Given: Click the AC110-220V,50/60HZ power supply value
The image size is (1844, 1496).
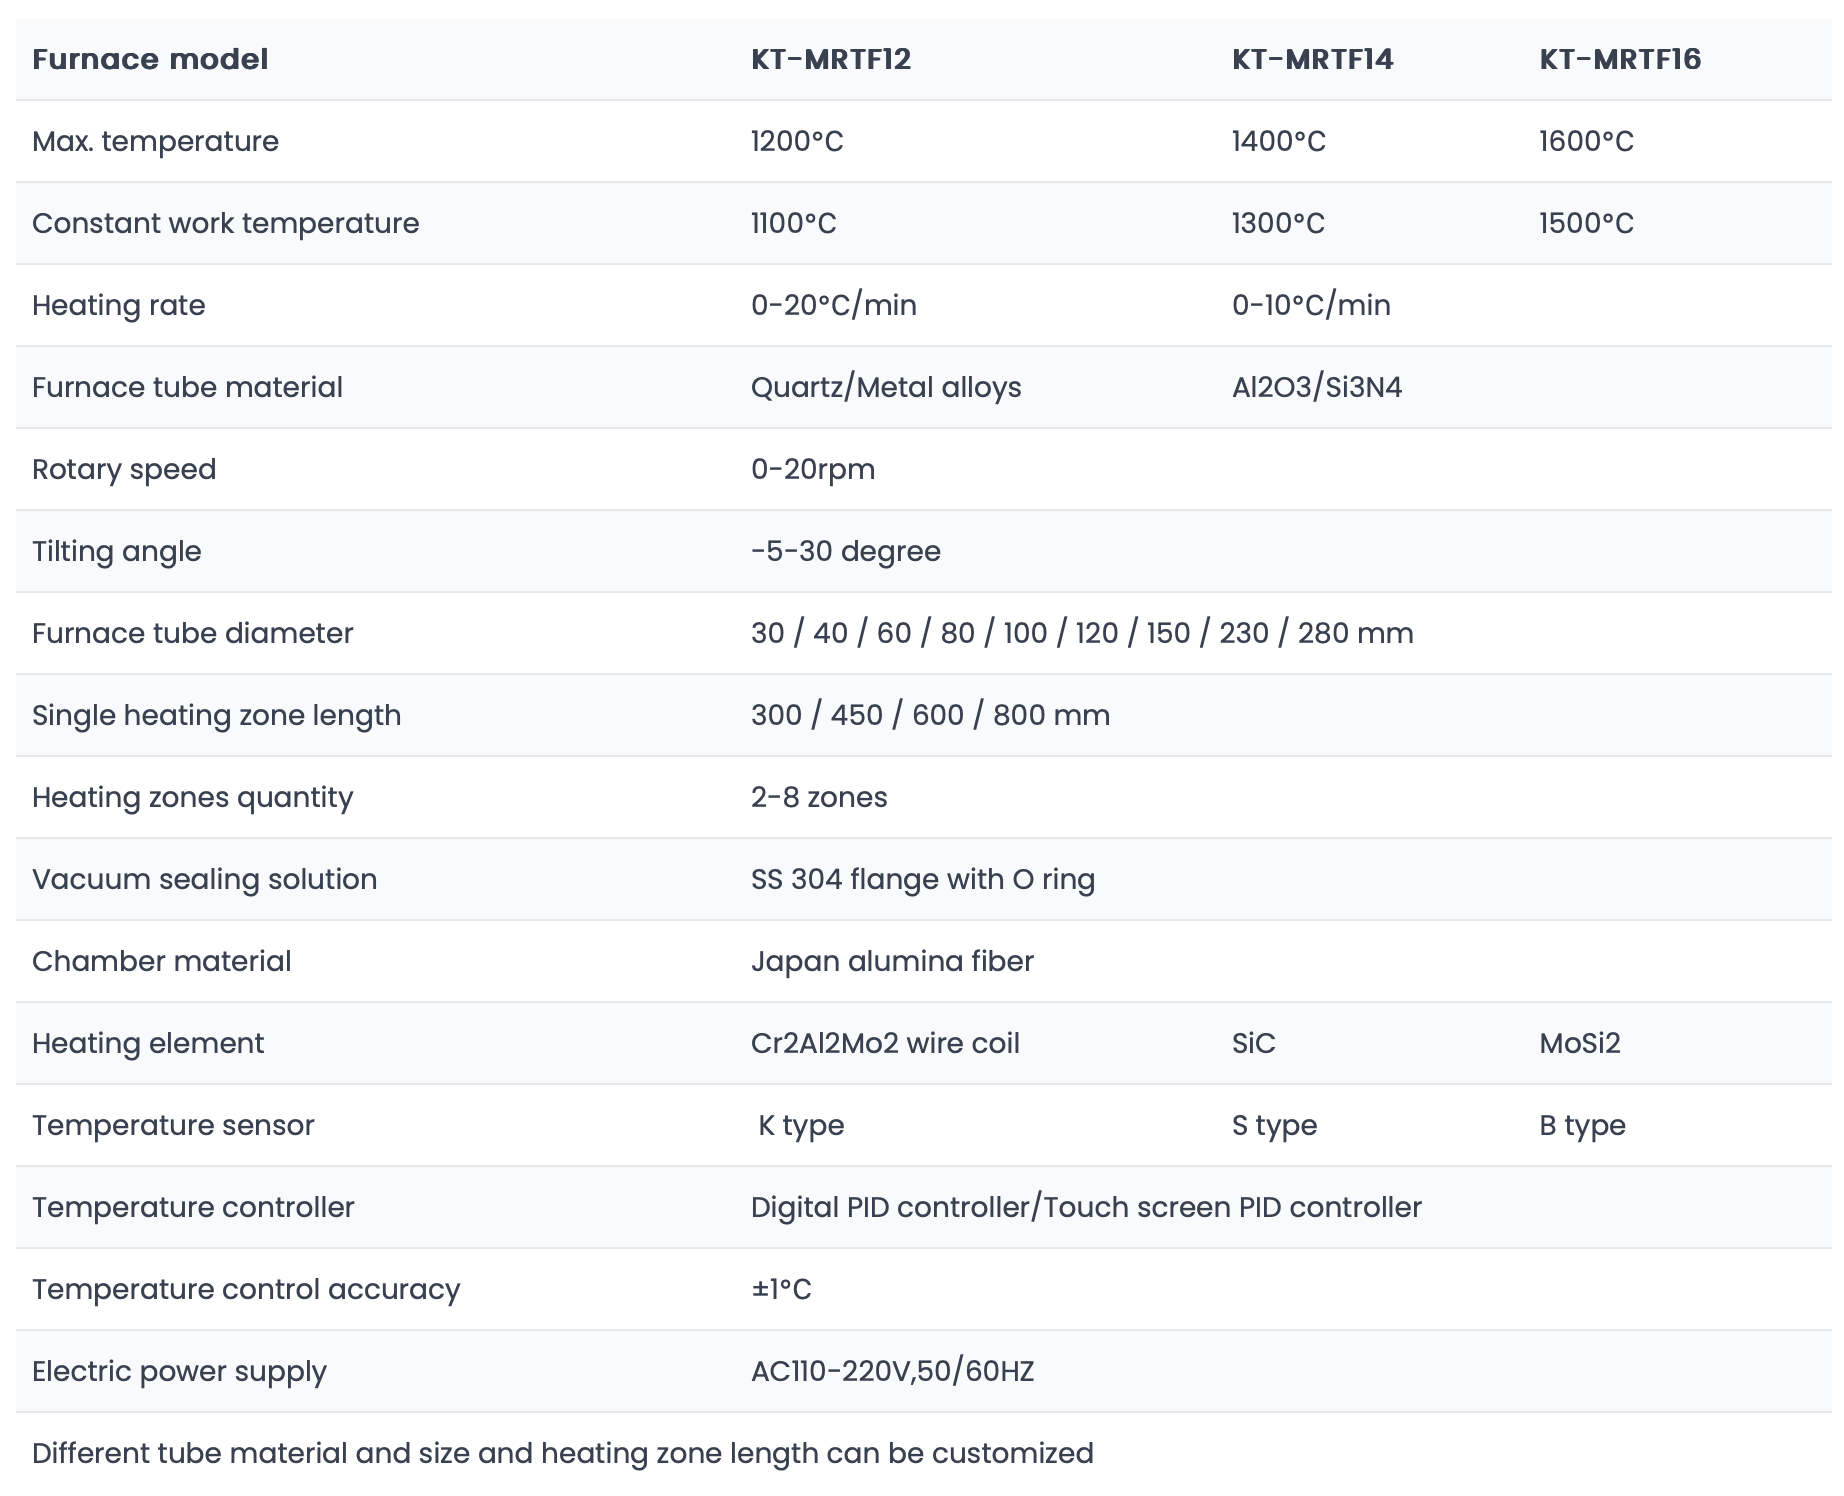Looking at the screenshot, I should click(892, 1371).
